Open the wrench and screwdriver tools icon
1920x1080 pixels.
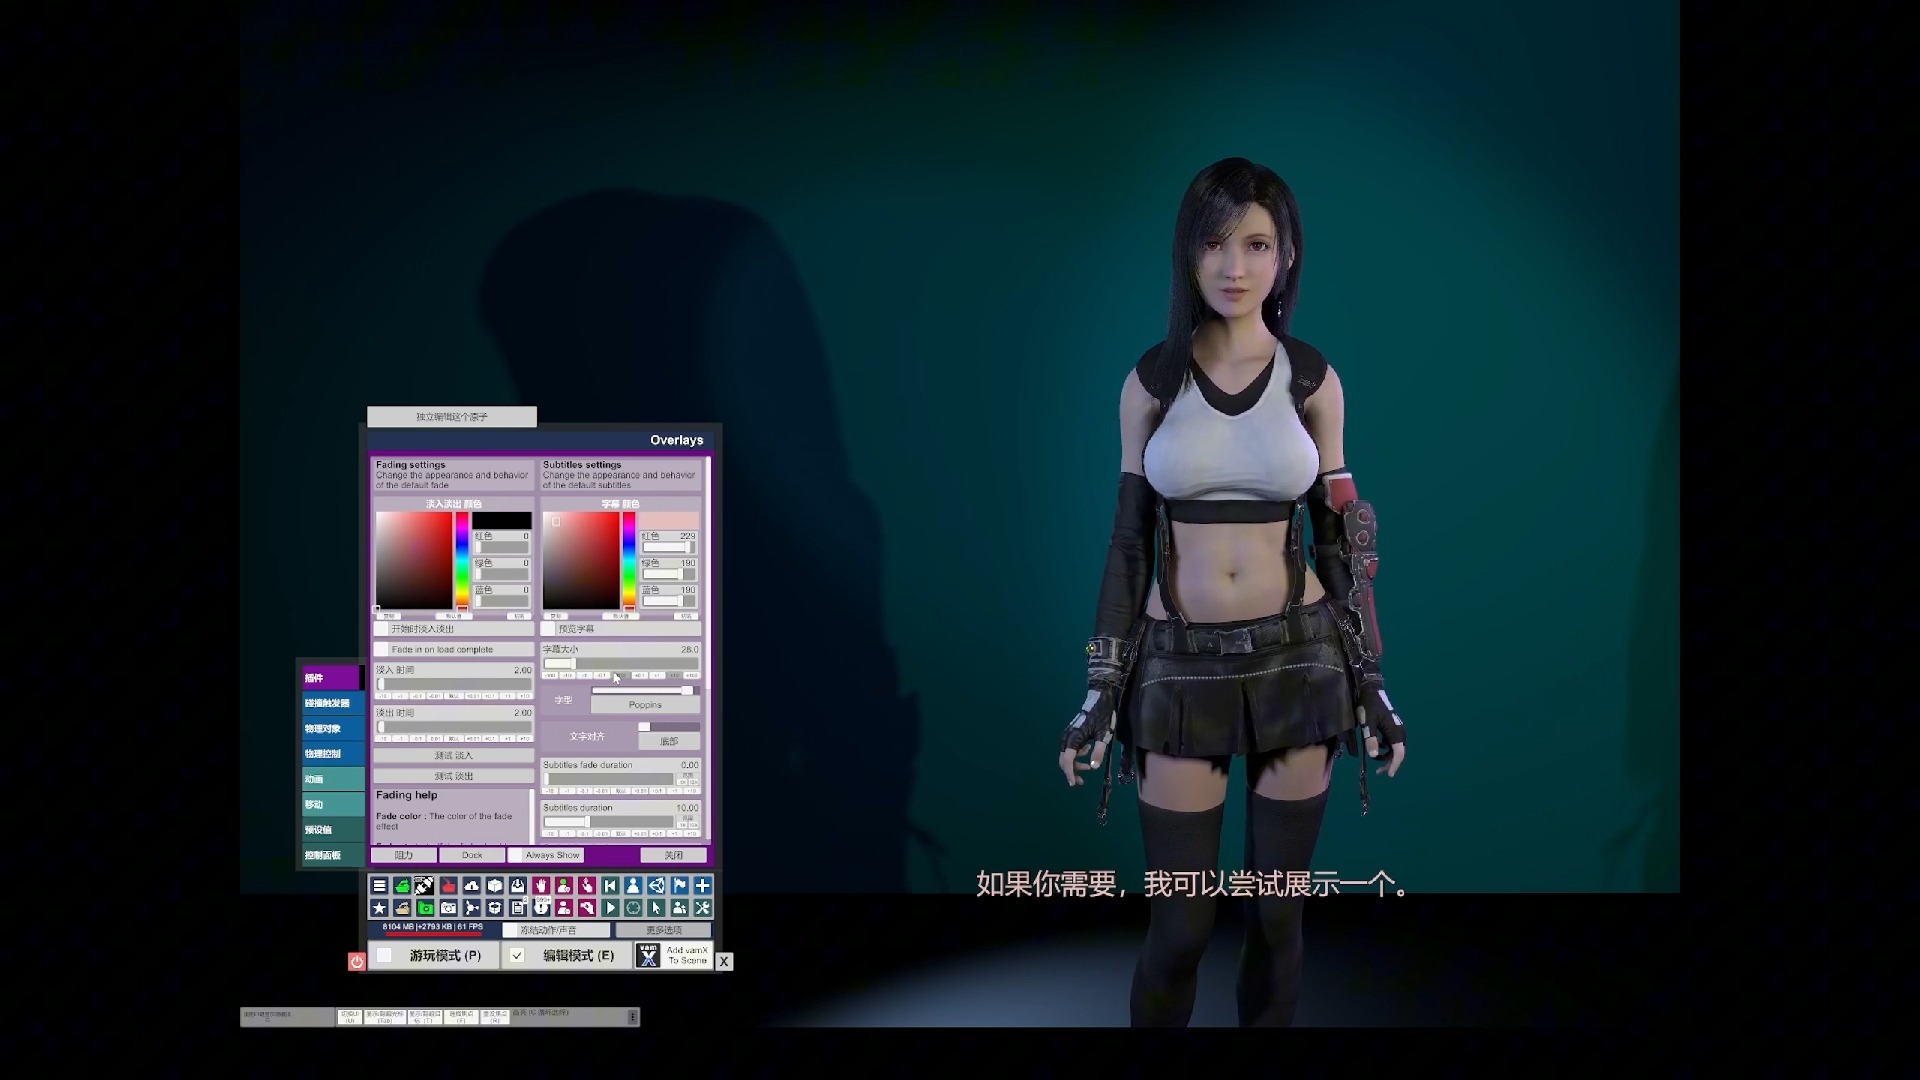coord(702,908)
